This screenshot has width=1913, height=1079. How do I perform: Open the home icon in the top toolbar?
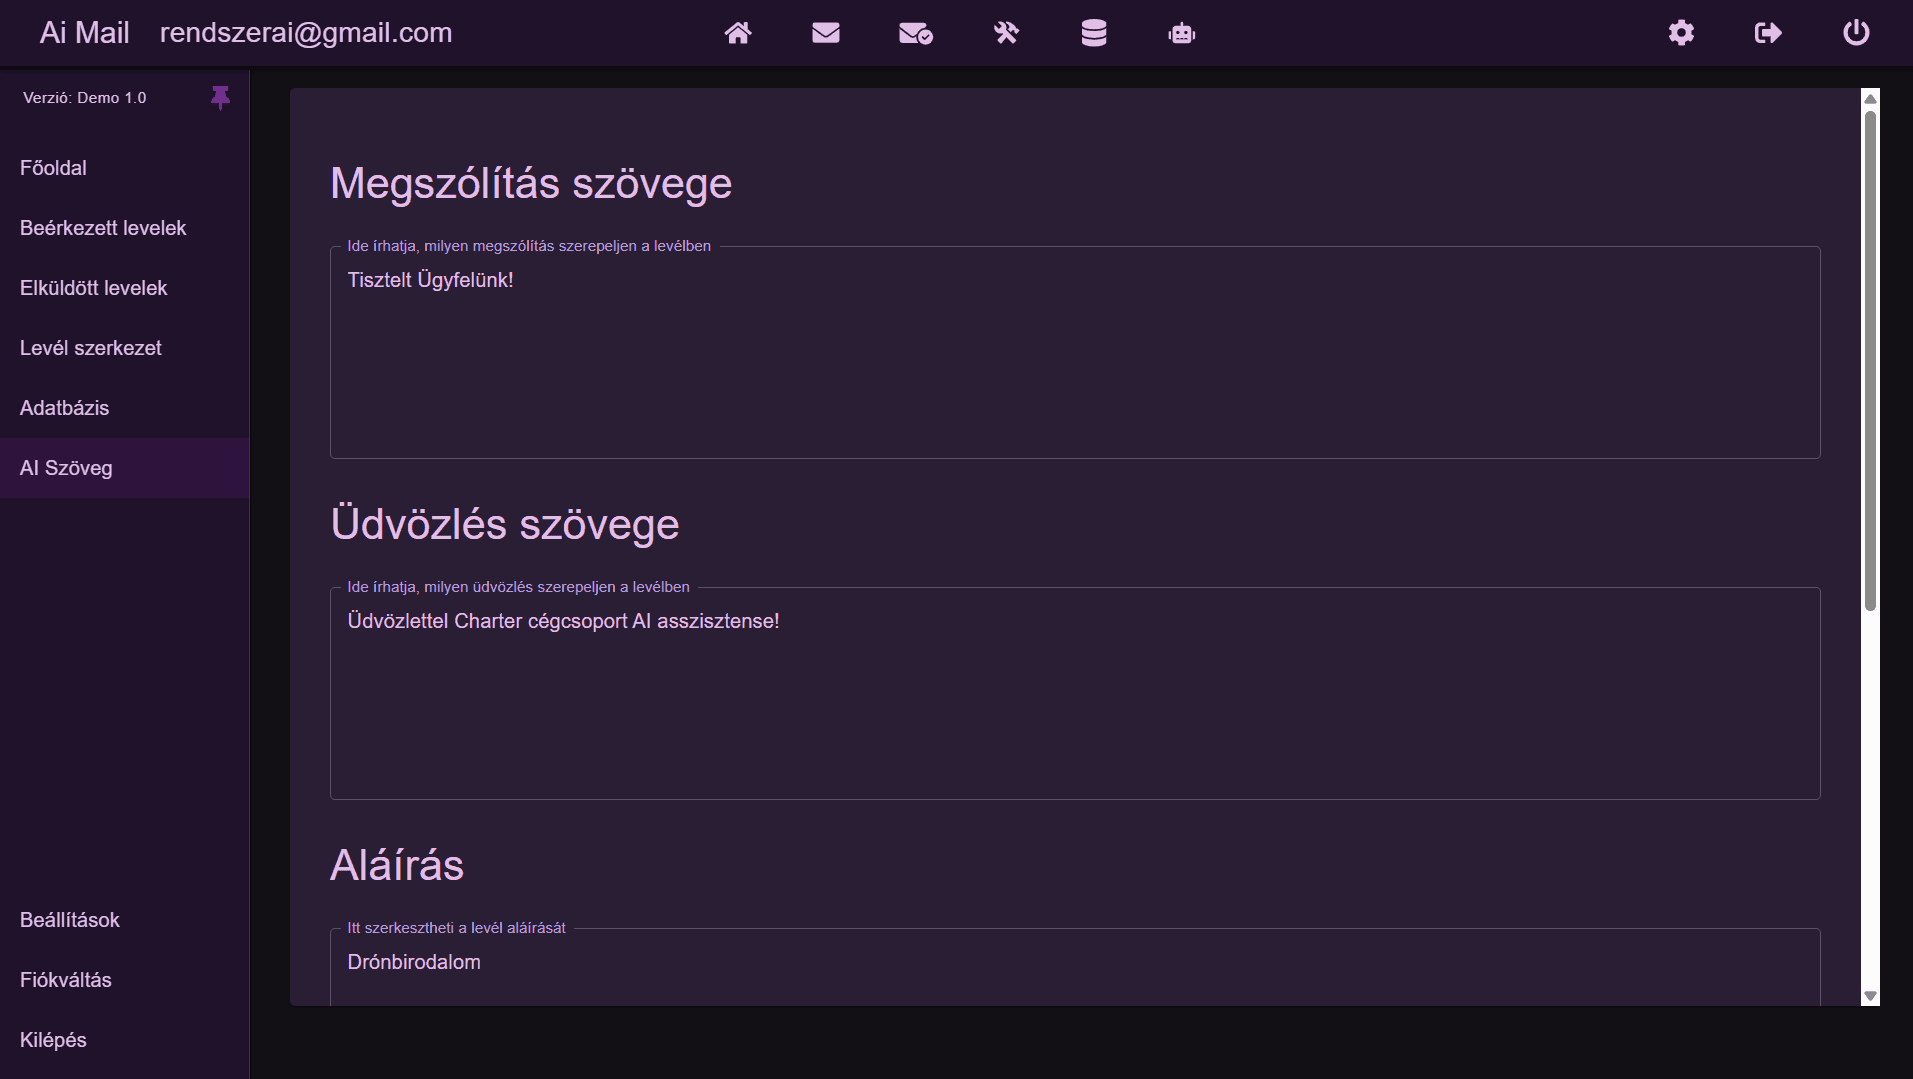738,33
